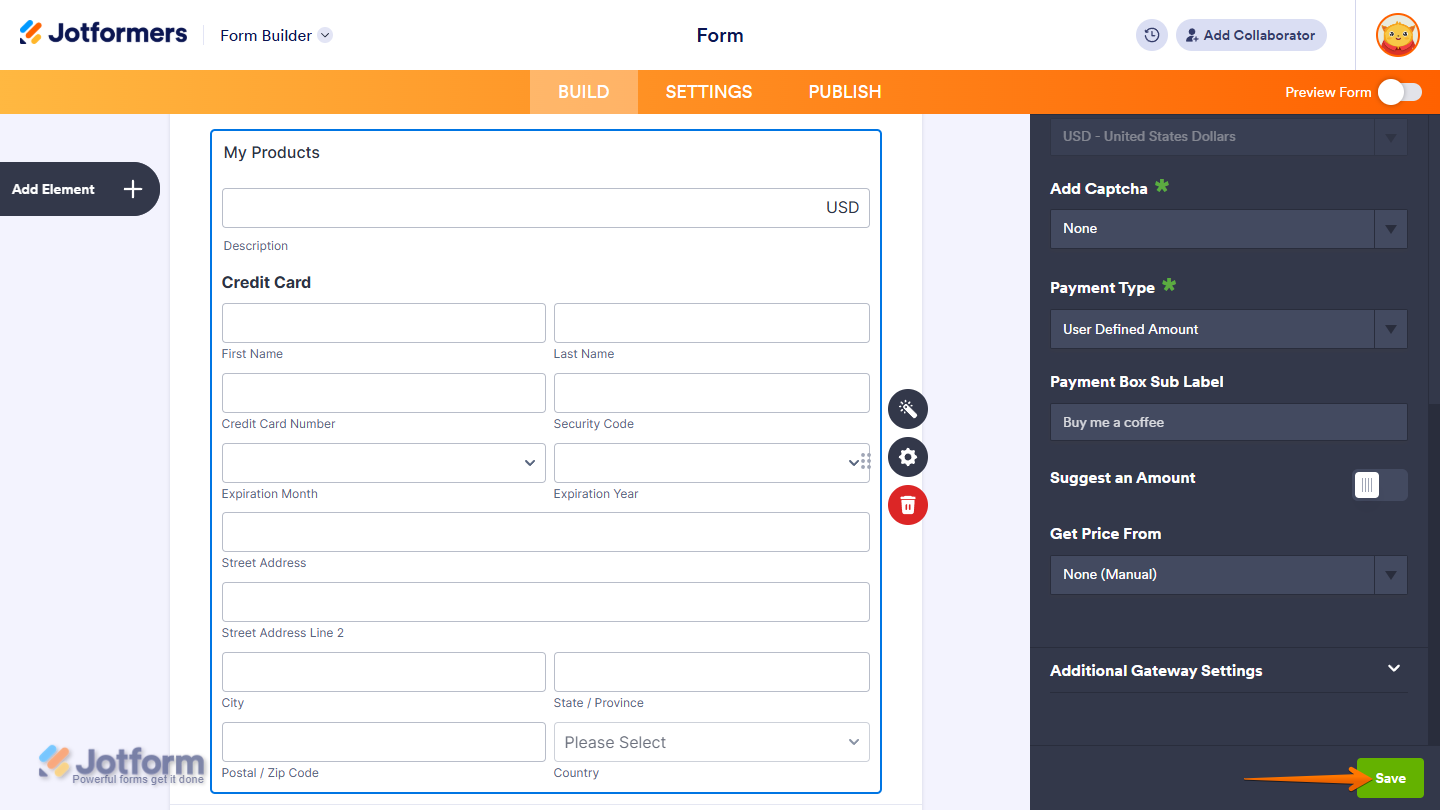View revision history via clock icon

1151,34
